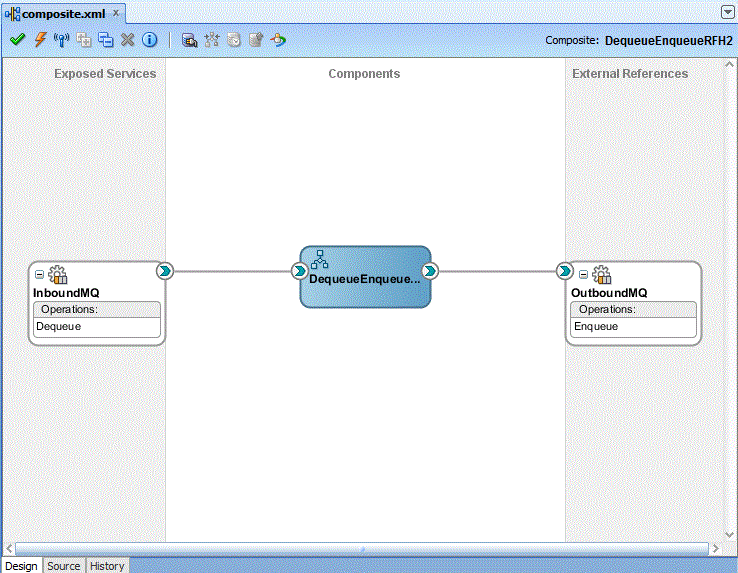
Task: Select the DequeueEnqueue mediator component
Action: point(365,278)
